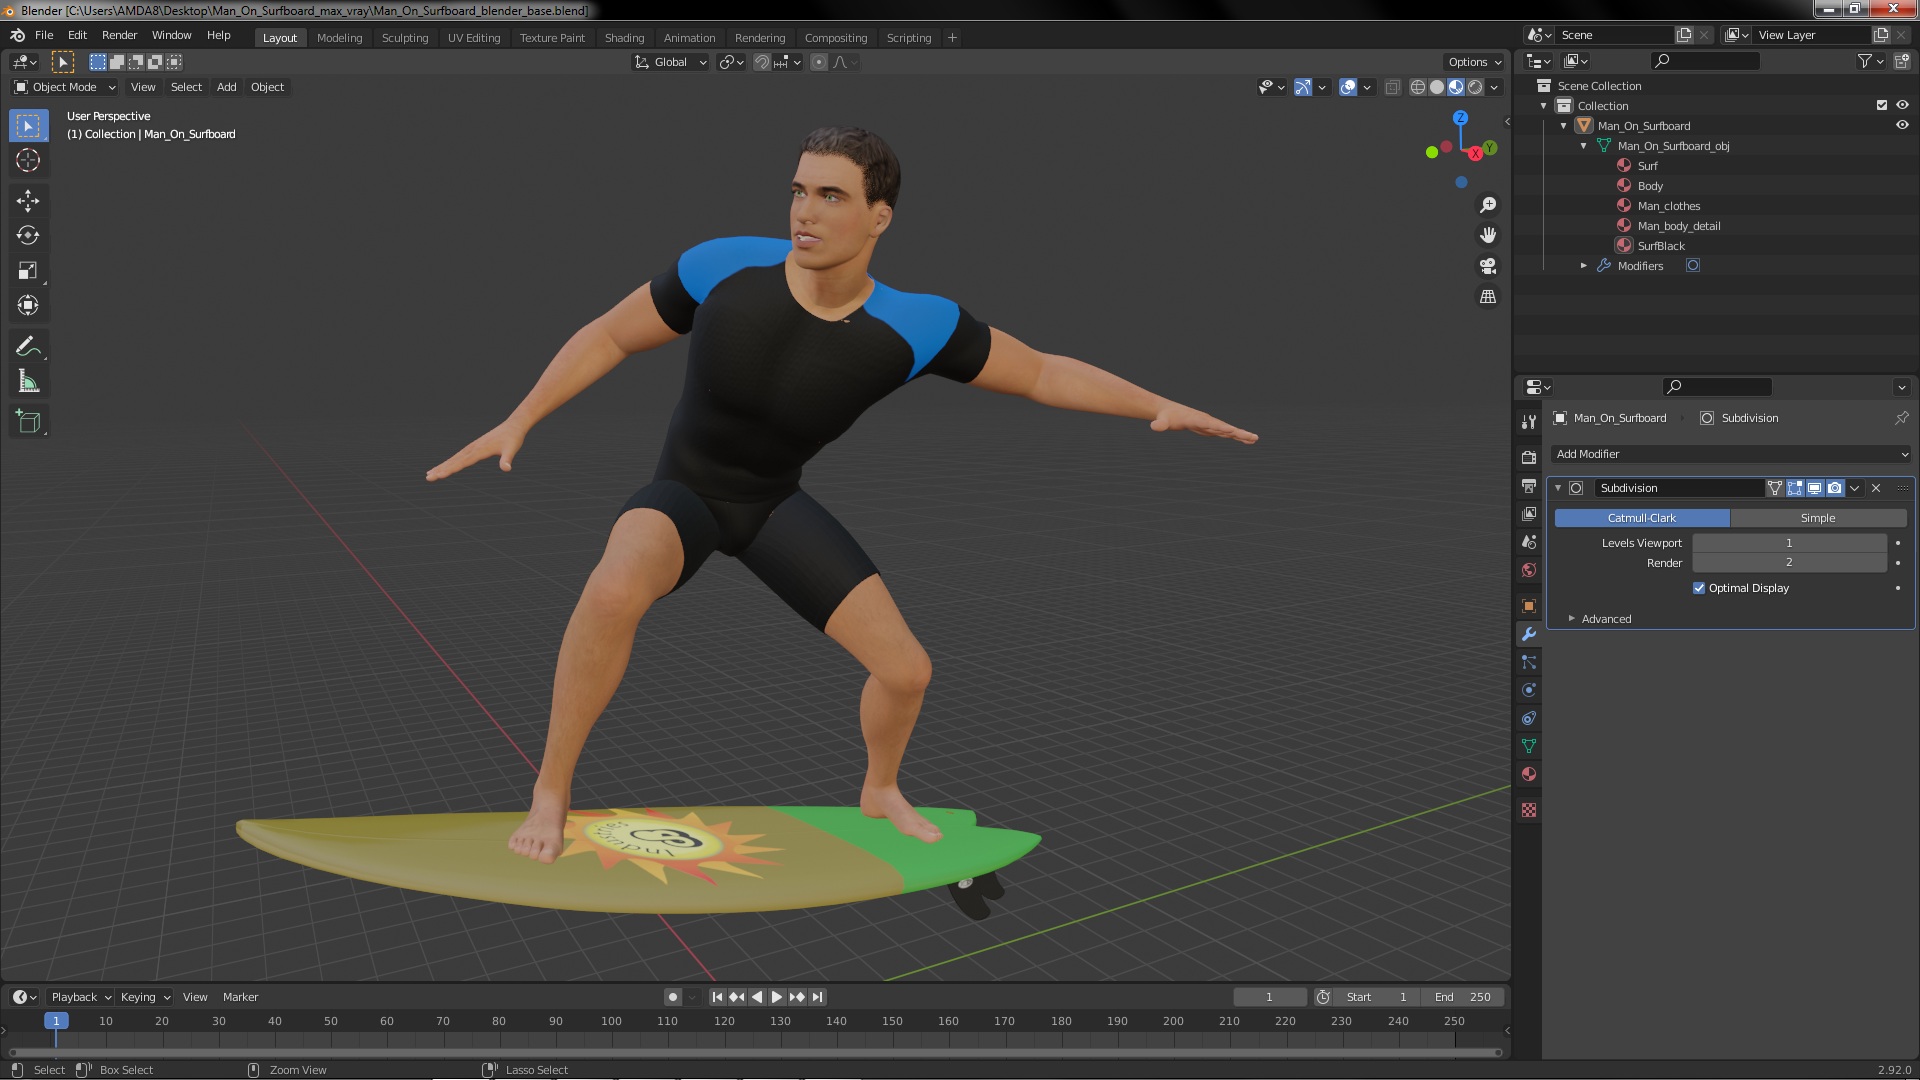Click the Add Cube tool
Screen dimensions: 1920x1080
tap(28, 422)
